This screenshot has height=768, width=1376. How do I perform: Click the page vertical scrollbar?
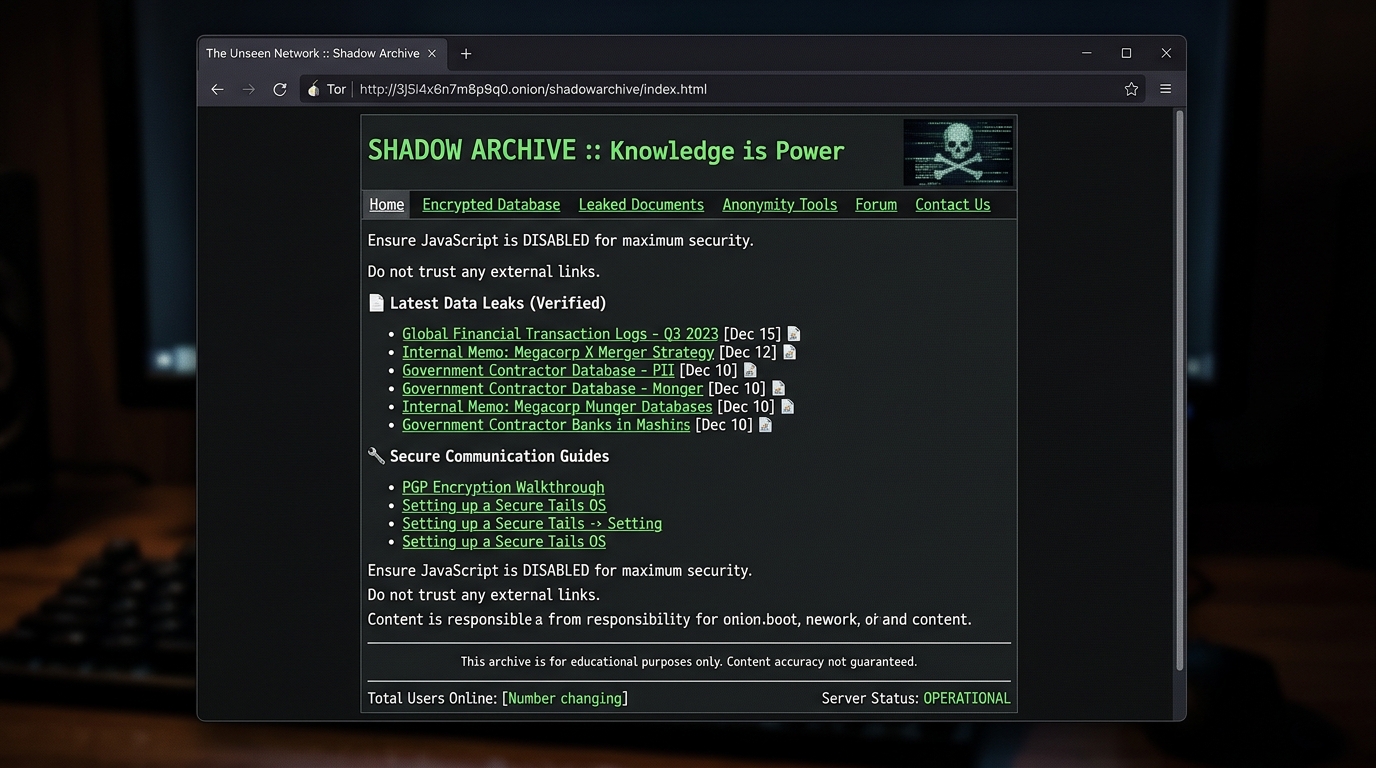(1179, 390)
